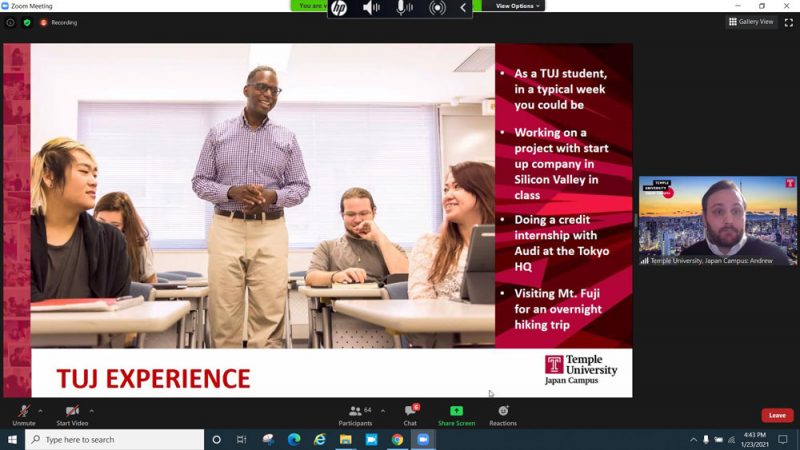The width and height of the screenshot is (800, 450).
Task: Open the Reactions menu
Action: pos(503,415)
